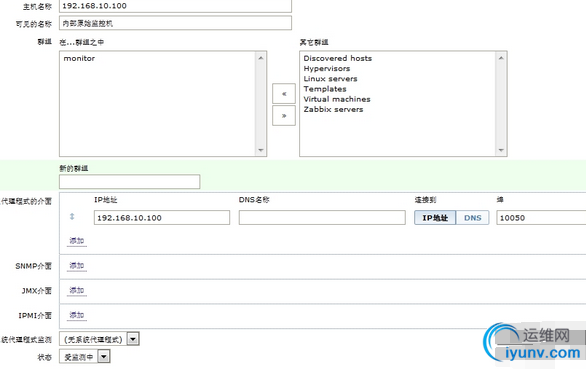Click up arrow of other-groups list scrollbar
Image resolution: width=586 pixels, height=369 pixels.
pos(501,58)
